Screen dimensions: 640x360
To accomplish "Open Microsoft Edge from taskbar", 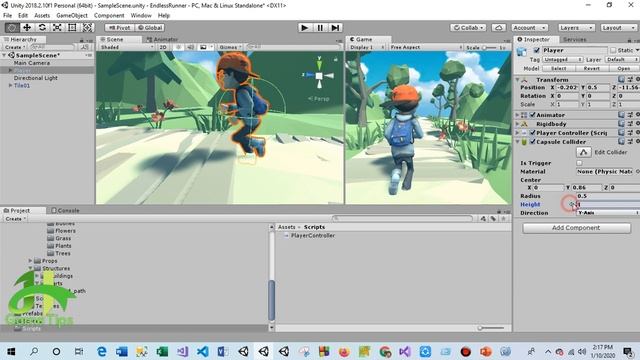I will (x=102, y=351).
